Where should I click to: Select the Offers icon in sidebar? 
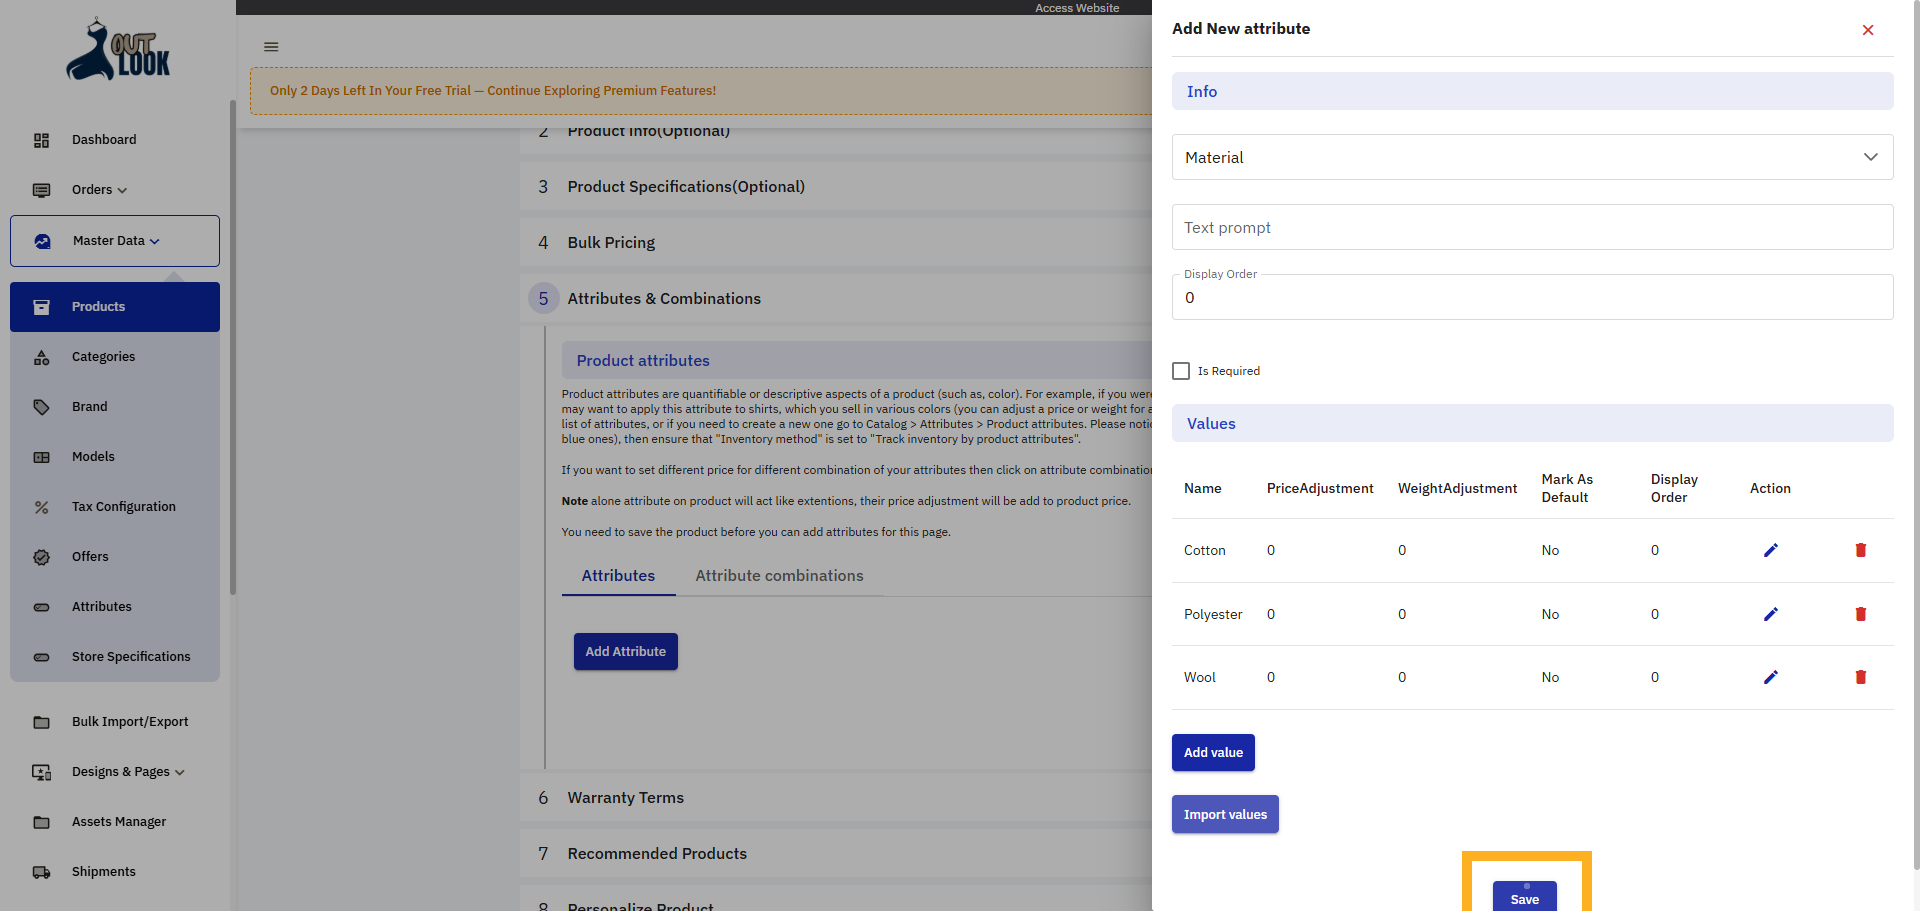[41, 557]
